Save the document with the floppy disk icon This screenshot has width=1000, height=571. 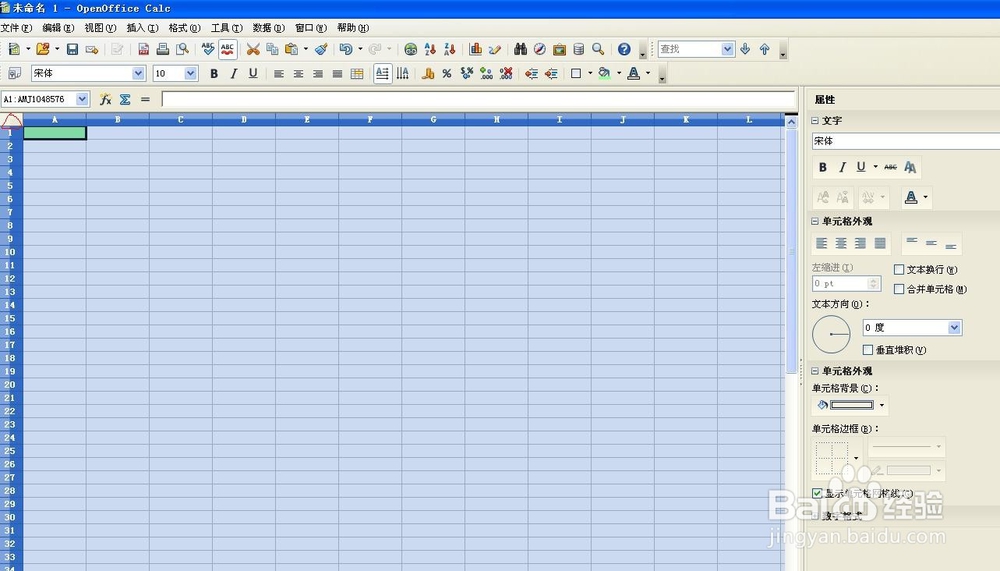[72, 49]
